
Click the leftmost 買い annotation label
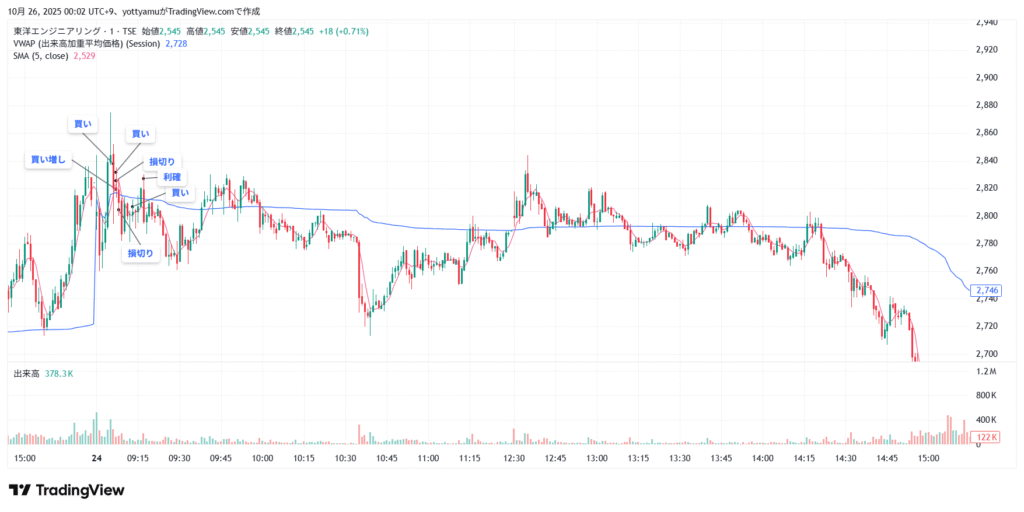(x=83, y=124)
